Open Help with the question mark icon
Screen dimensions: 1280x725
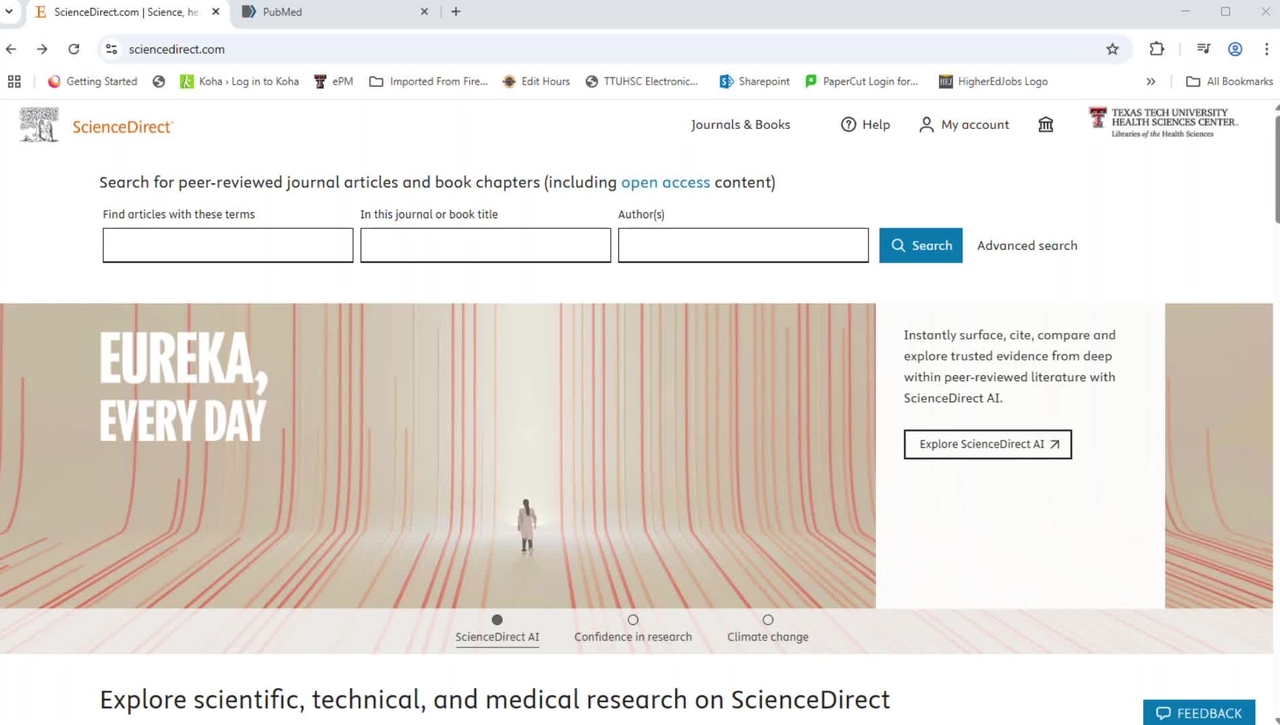click(x=865, y=125)
